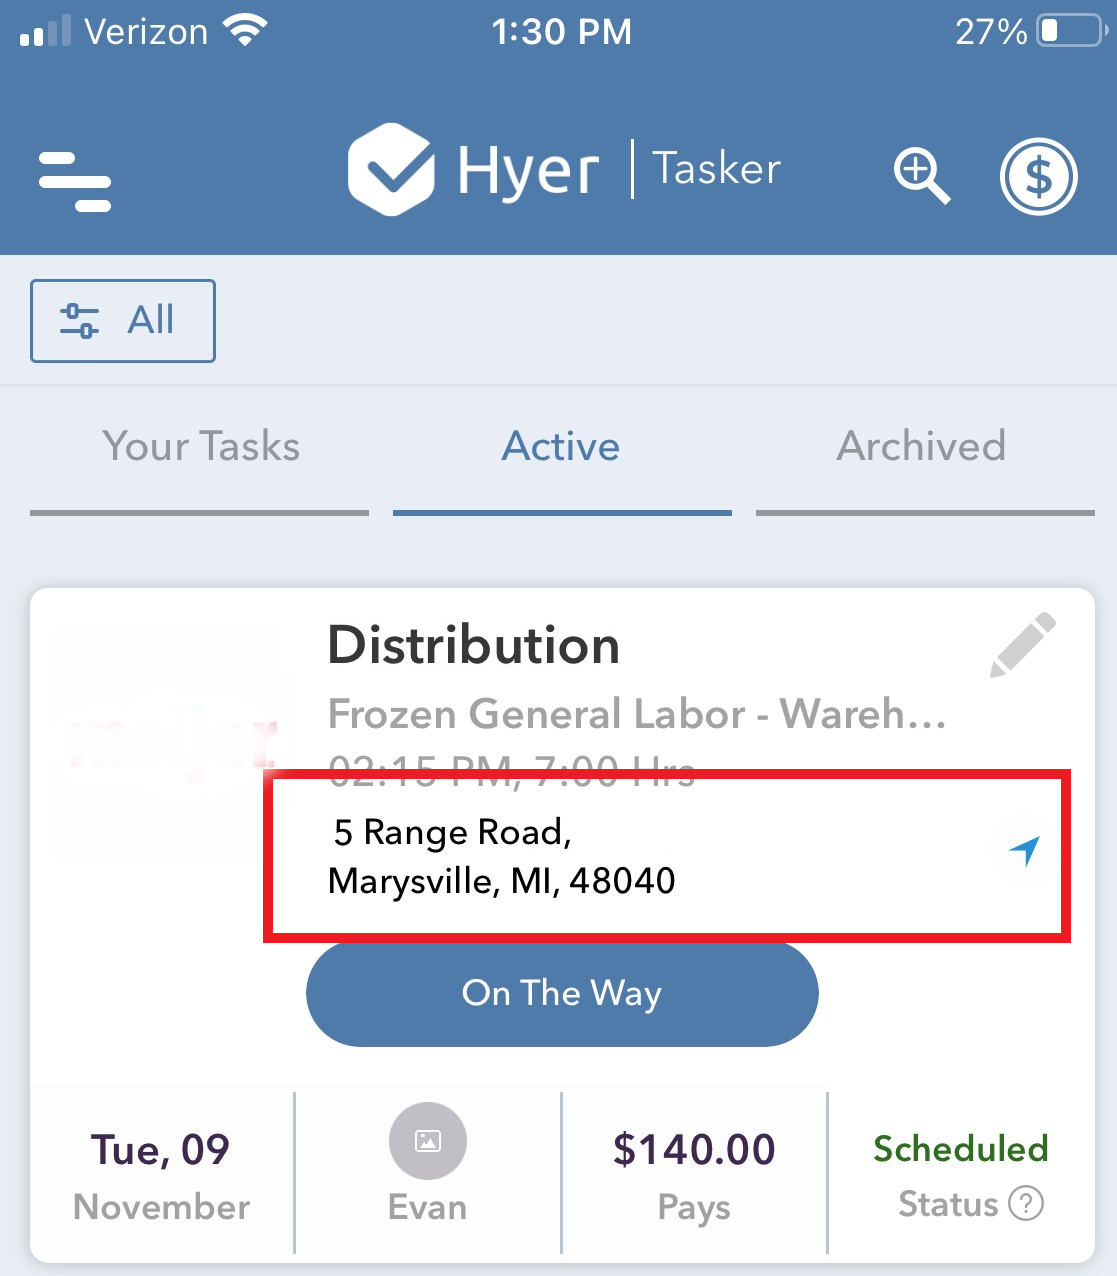Tap the blue navigation arrow icon
Viewport: 1117px width, 1276px height.
(x=1024, y=851)
